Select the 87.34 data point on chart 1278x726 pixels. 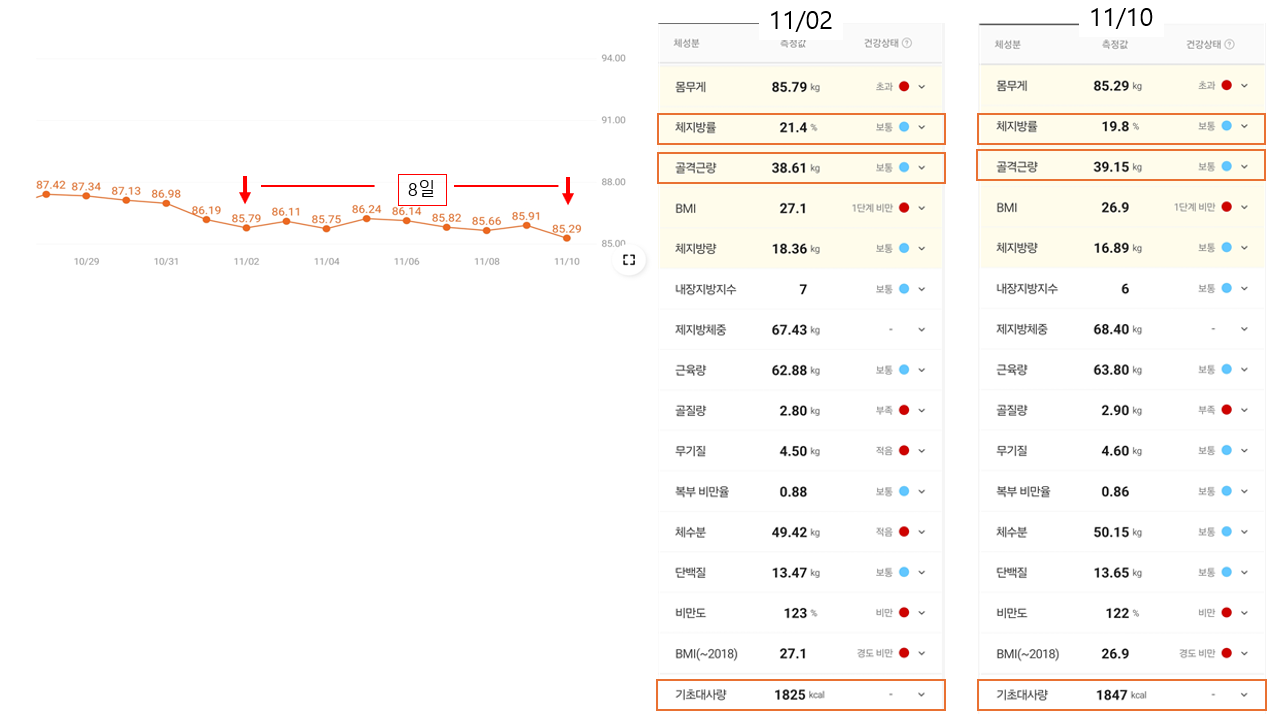[86, 196]
